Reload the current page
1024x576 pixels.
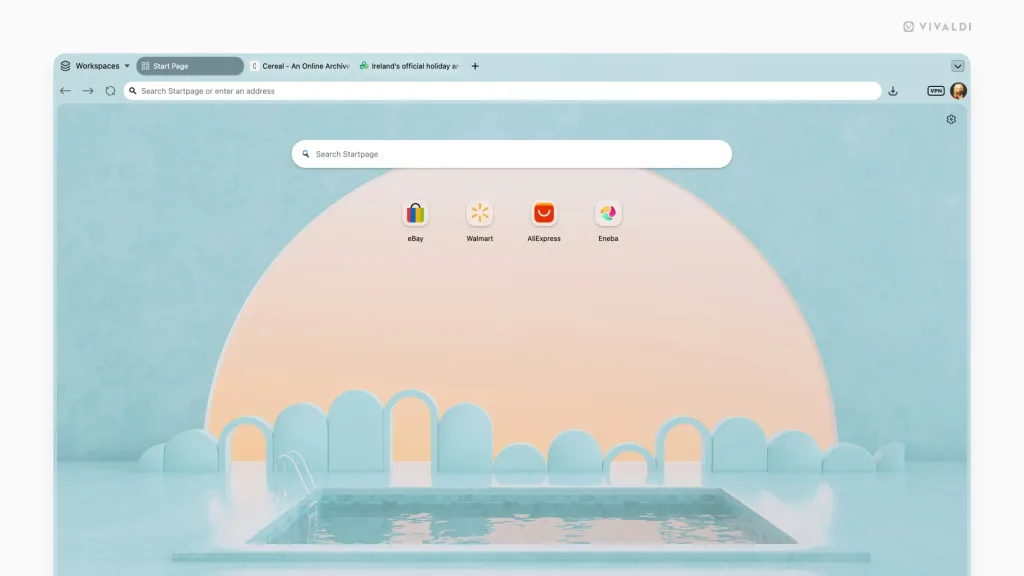[x=110, y=91]
